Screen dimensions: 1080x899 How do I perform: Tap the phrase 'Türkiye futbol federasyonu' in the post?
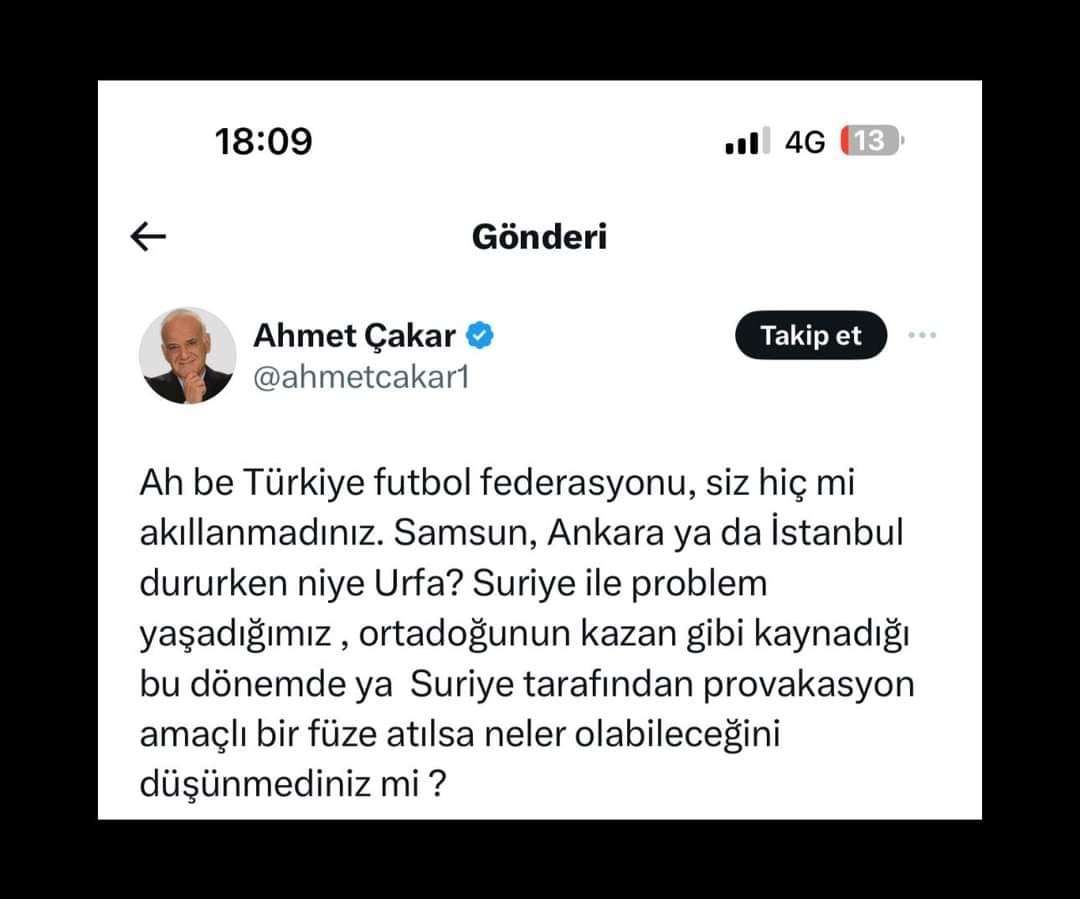[x=465, y=482]
